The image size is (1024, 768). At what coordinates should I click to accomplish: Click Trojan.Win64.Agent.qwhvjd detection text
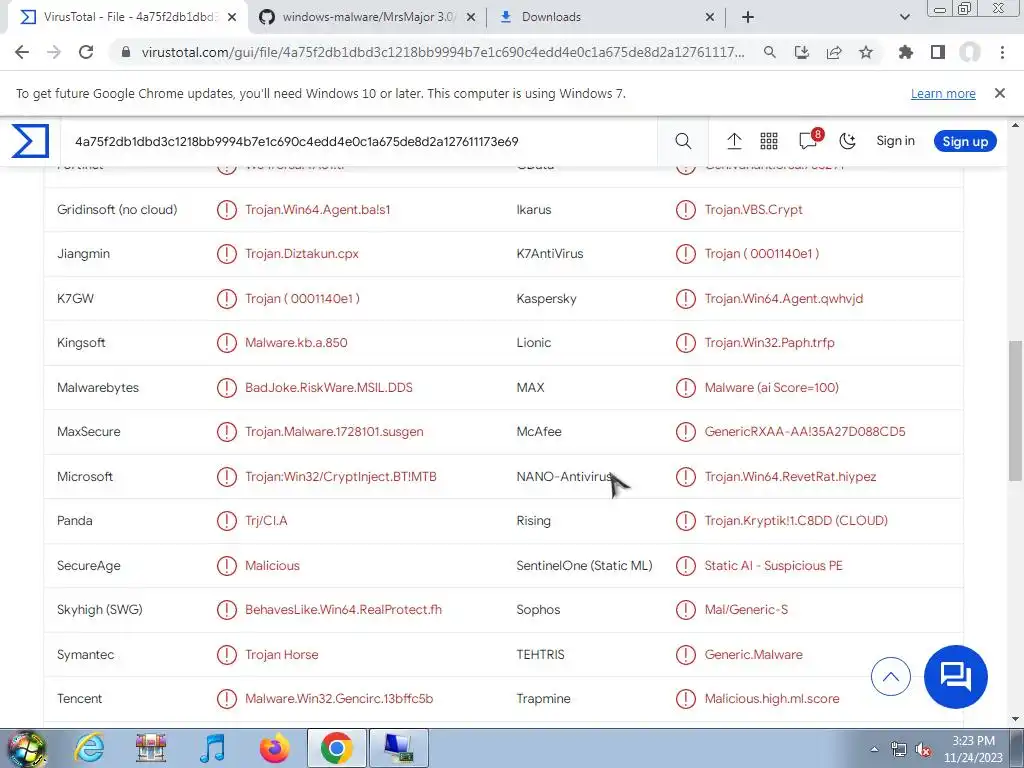(784, 298)
